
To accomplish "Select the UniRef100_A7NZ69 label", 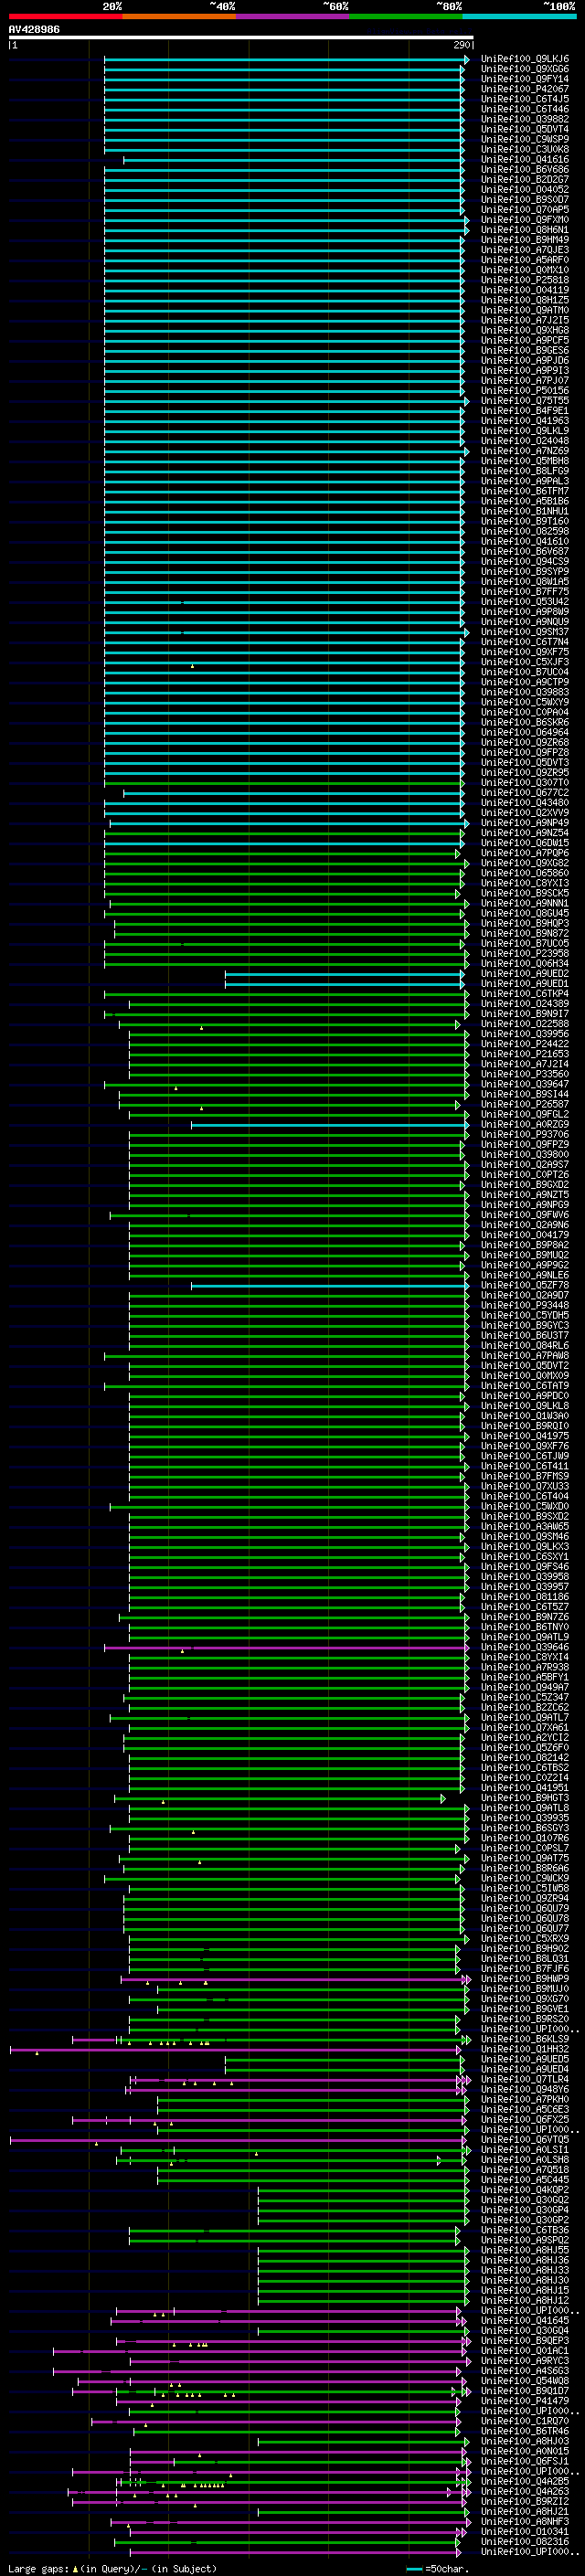I will click(525, 451).
